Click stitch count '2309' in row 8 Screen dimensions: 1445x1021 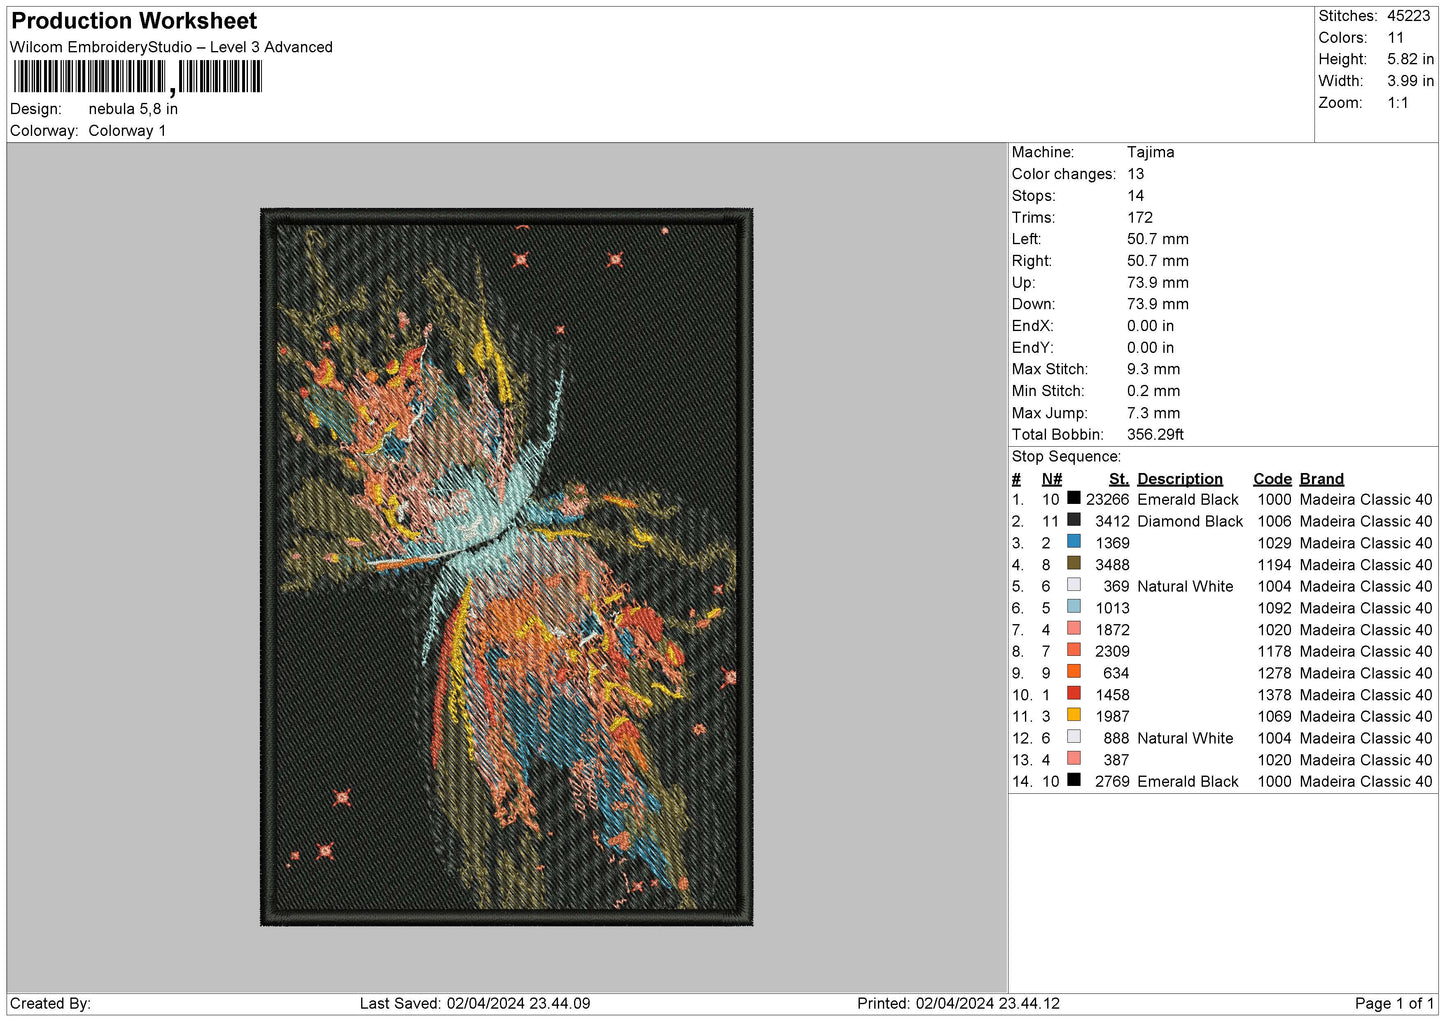click(x=1112, y=651)
